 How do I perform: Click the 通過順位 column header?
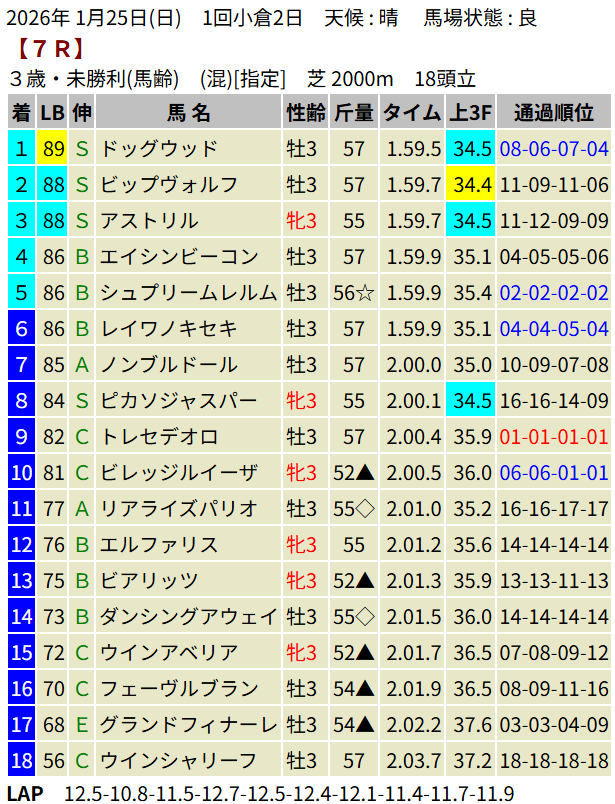tap(553, 113)
